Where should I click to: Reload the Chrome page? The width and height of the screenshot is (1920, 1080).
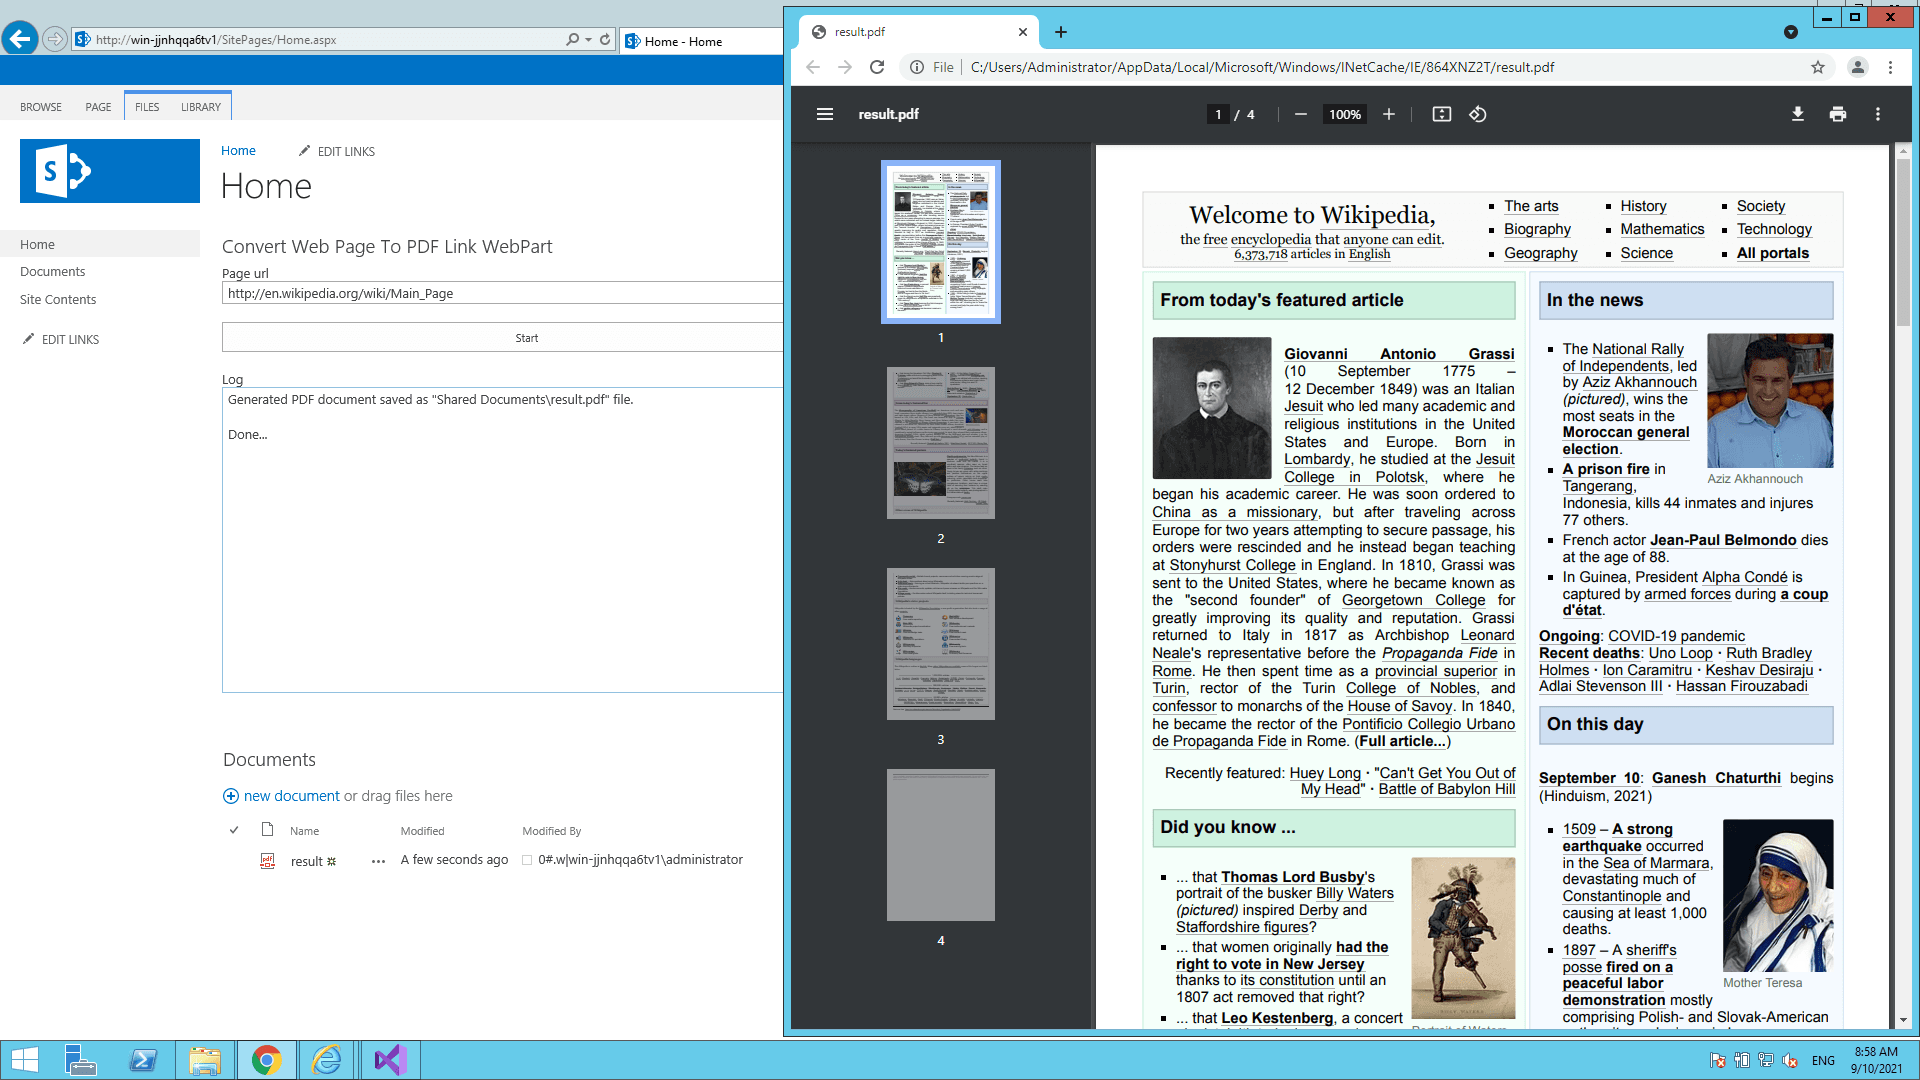(x=877, y=67)
